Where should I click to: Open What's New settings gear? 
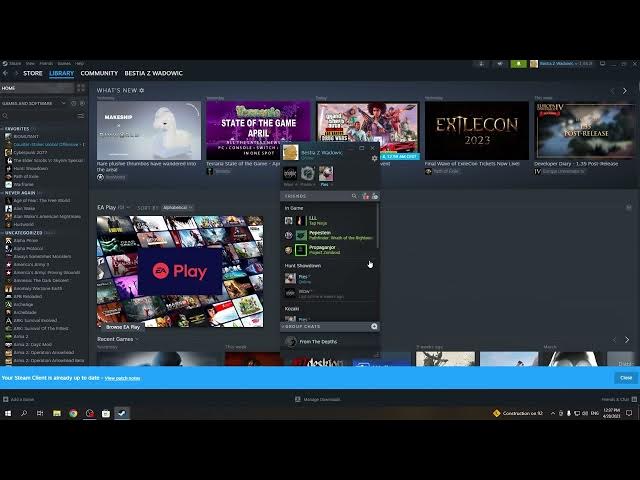142,90
